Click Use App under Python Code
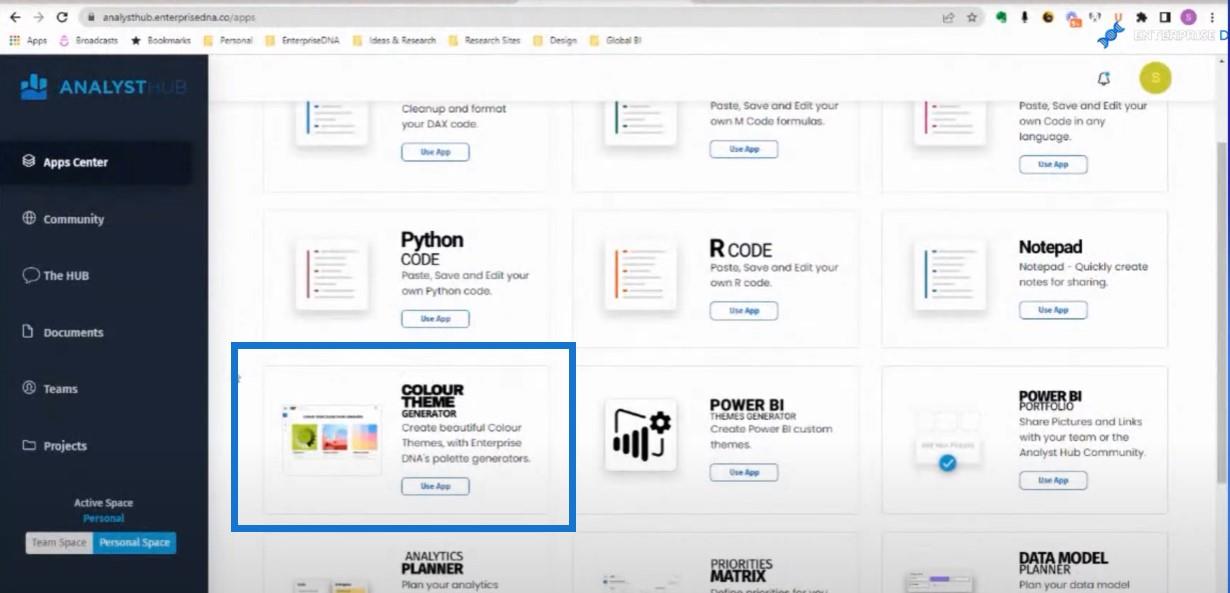Viewport: 1230px width, 593px height. [435, 318]
